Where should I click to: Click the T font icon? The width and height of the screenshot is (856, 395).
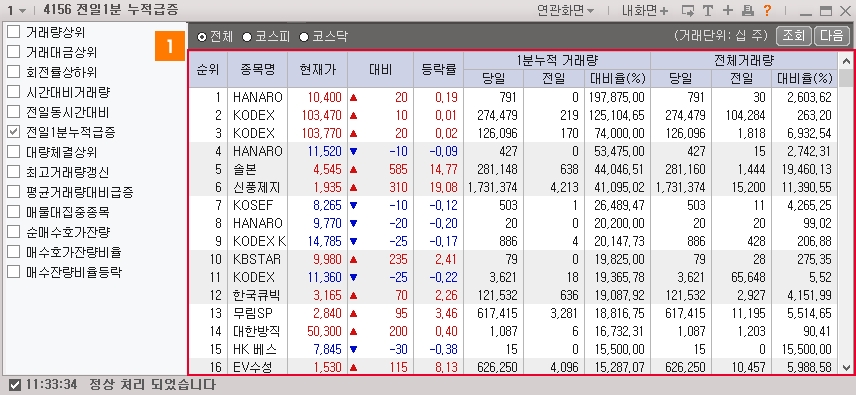click(708, 10)
